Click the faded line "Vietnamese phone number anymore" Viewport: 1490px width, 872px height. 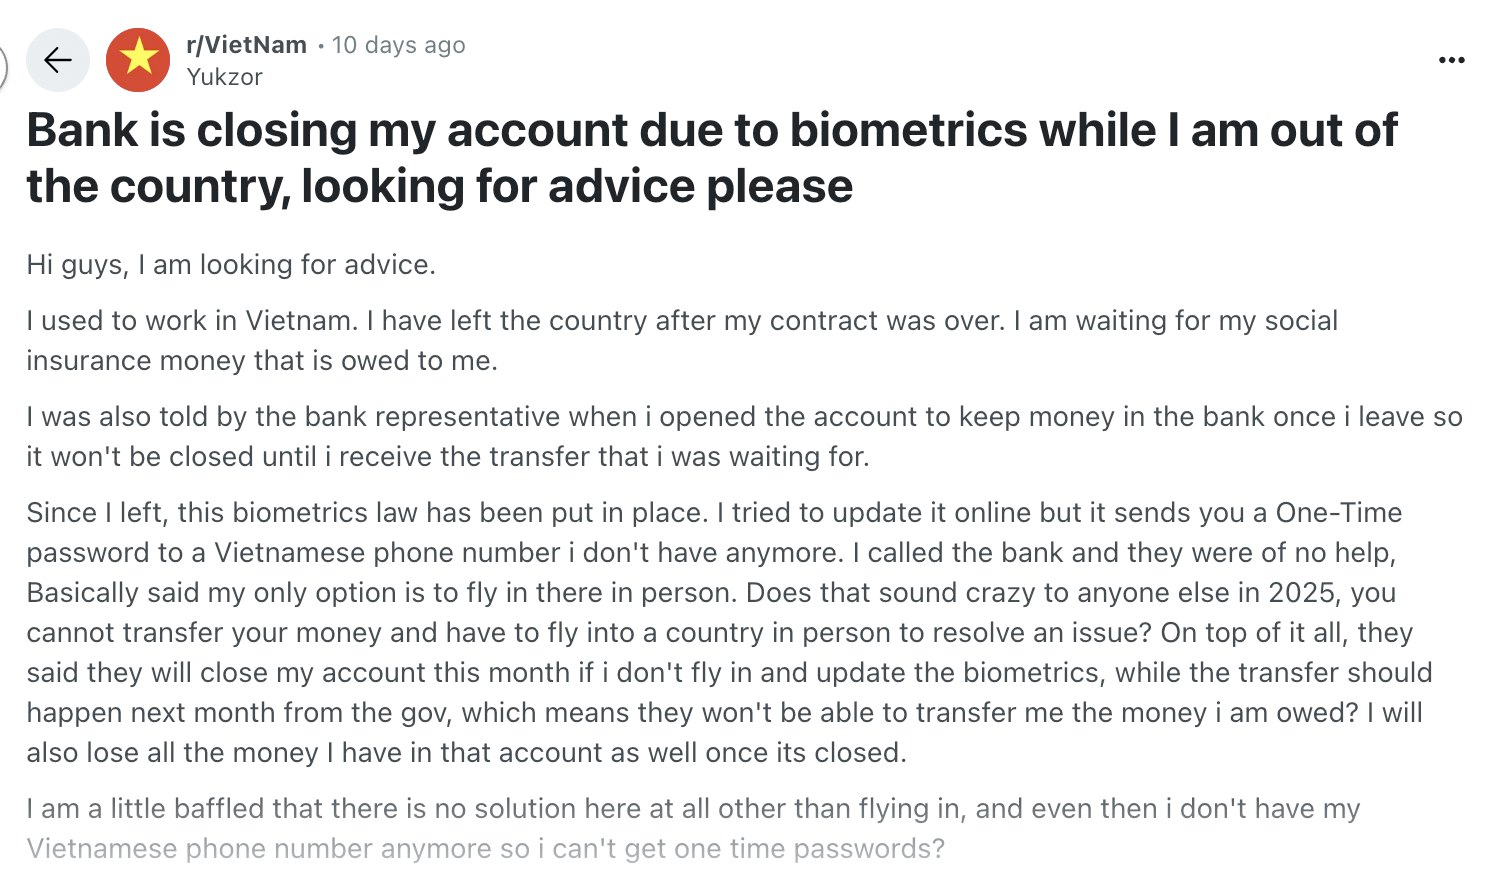485,849
